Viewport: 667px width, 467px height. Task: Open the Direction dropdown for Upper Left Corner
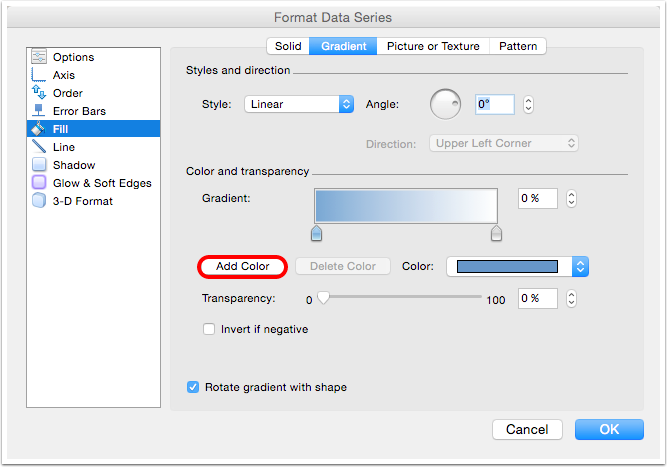(504, 143)
